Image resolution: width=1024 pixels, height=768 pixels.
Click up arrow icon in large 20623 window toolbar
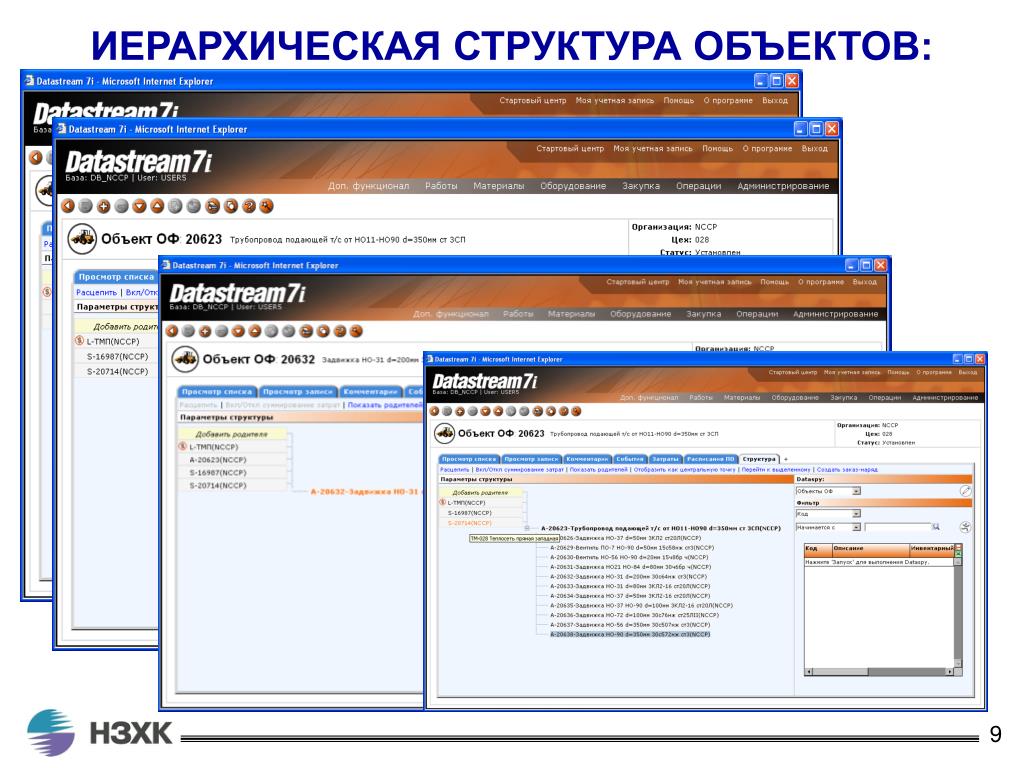157,206
